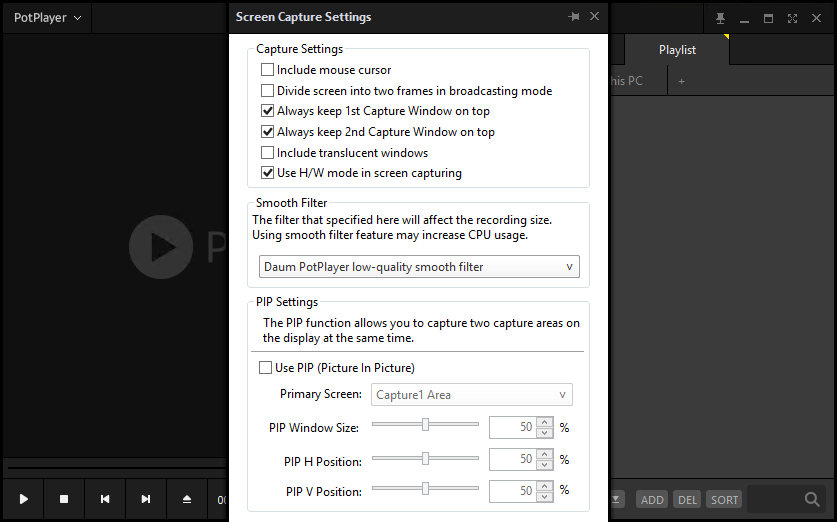Increase PIP H Position with up arrow
The width and height of the screenshot is (837, 522).
point(544,454)
